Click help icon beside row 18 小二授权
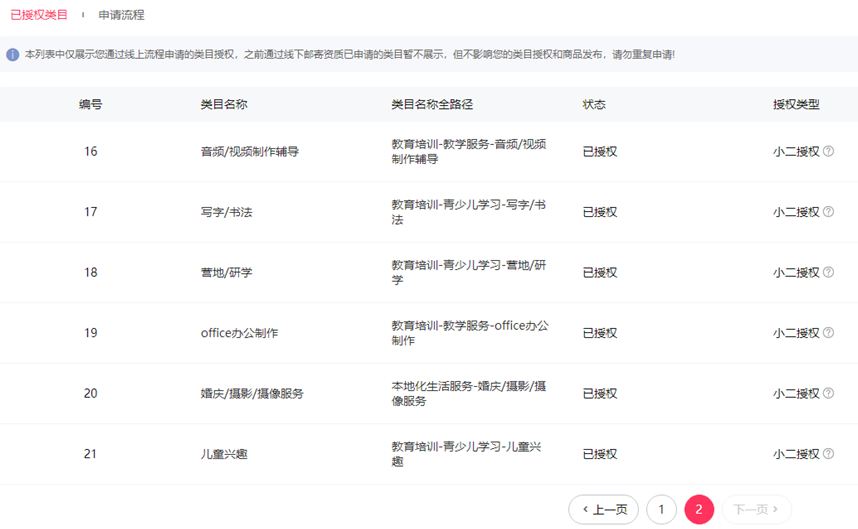Image resolution: width=858 pixels, height=529 pixels. (828, 272)
